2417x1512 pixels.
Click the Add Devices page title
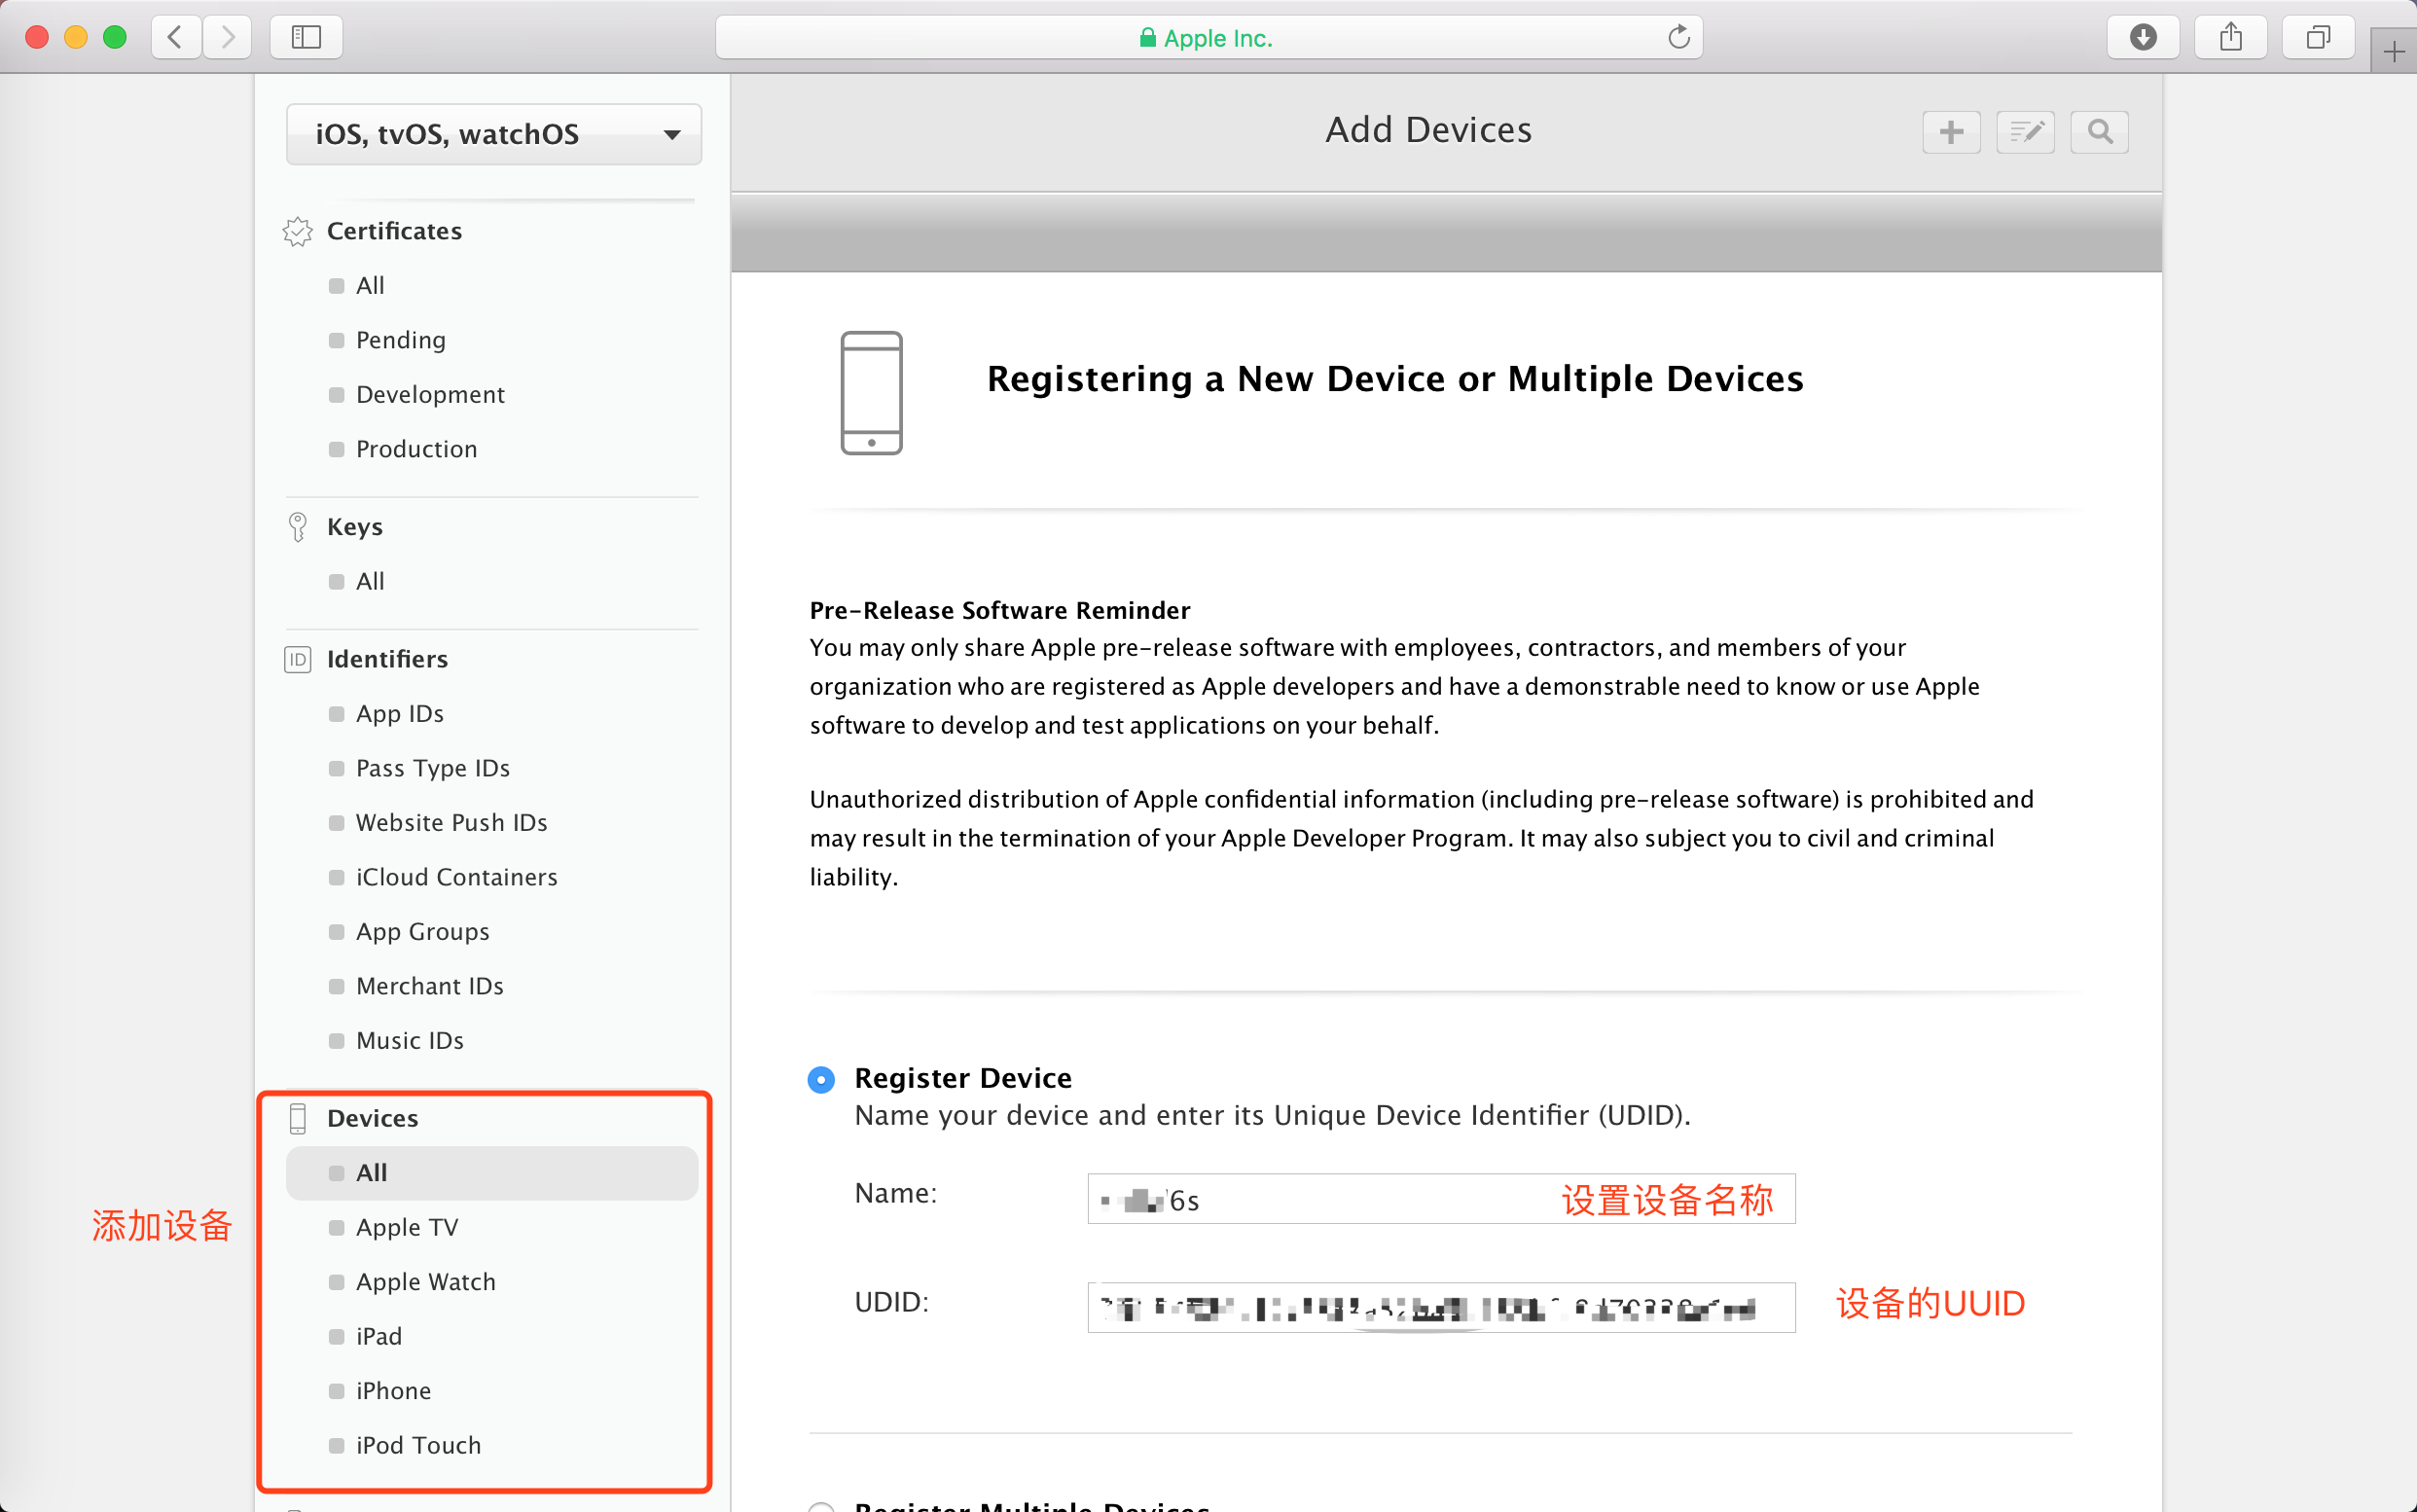click(1429, 131)
